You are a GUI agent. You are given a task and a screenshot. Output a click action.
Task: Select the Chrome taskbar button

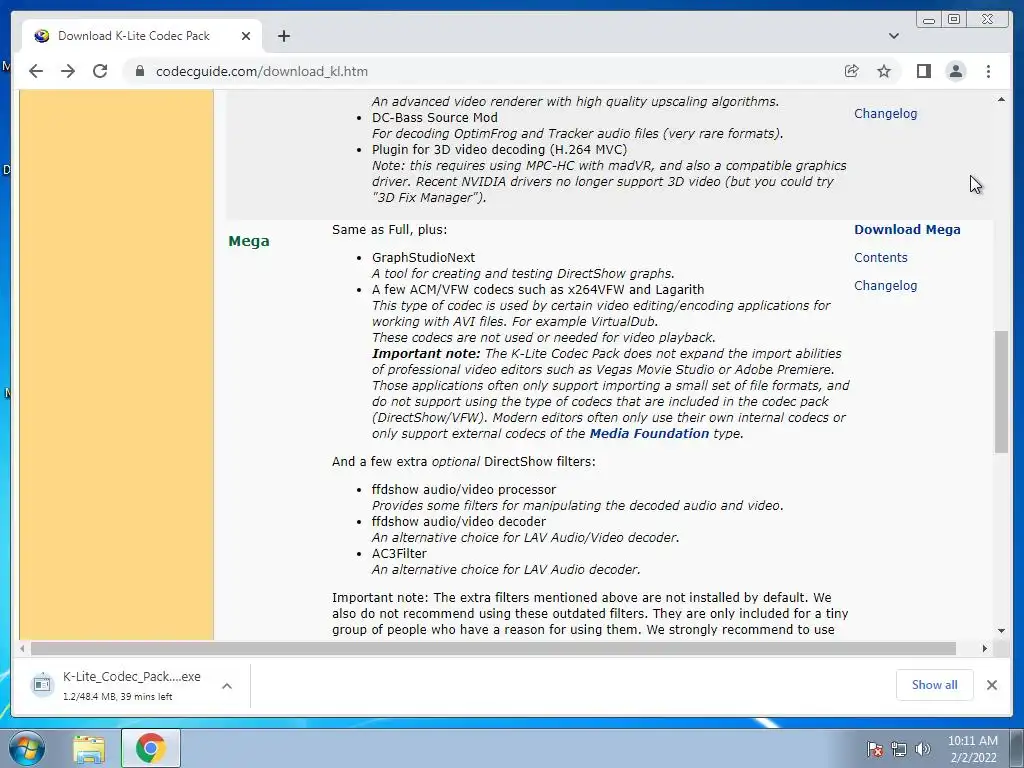pos(151,748)
